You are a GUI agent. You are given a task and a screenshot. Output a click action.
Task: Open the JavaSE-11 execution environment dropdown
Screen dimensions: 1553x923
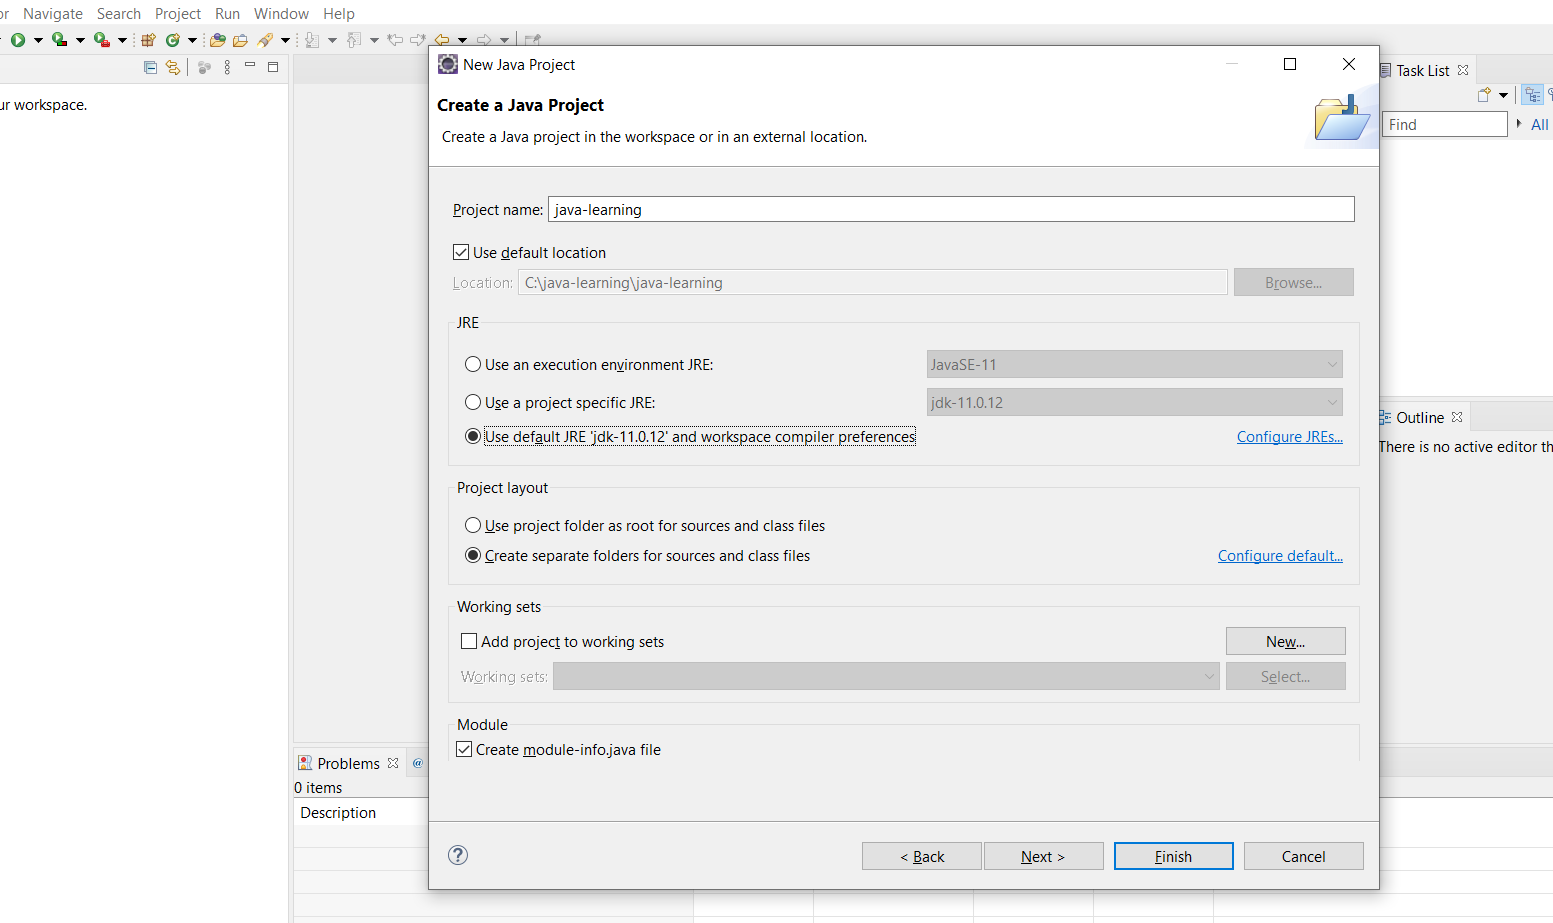click(x=1134, y=364)
